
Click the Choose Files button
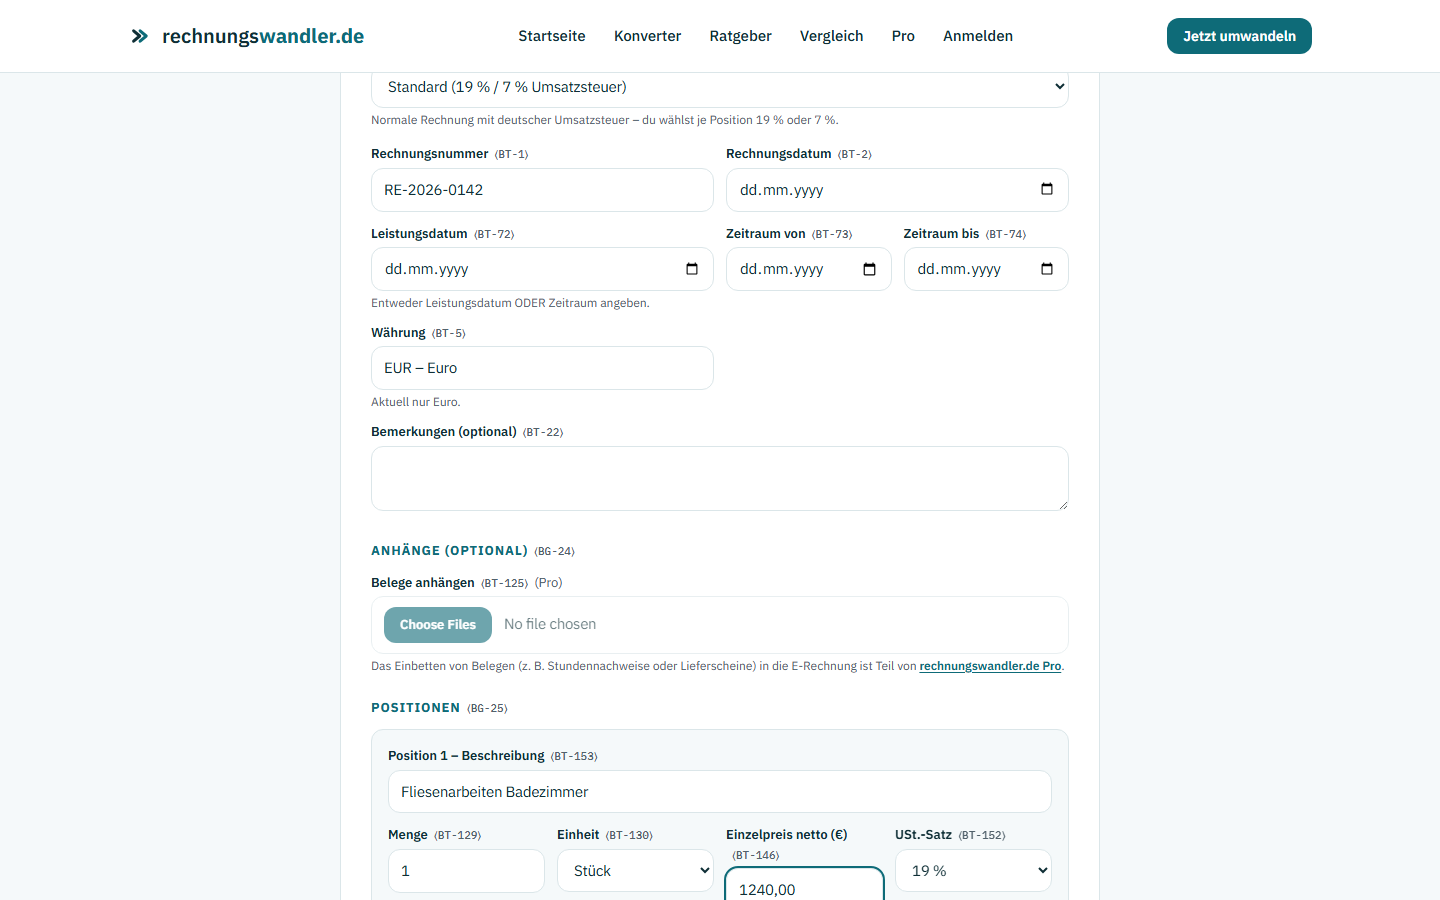tap(438, 625)
